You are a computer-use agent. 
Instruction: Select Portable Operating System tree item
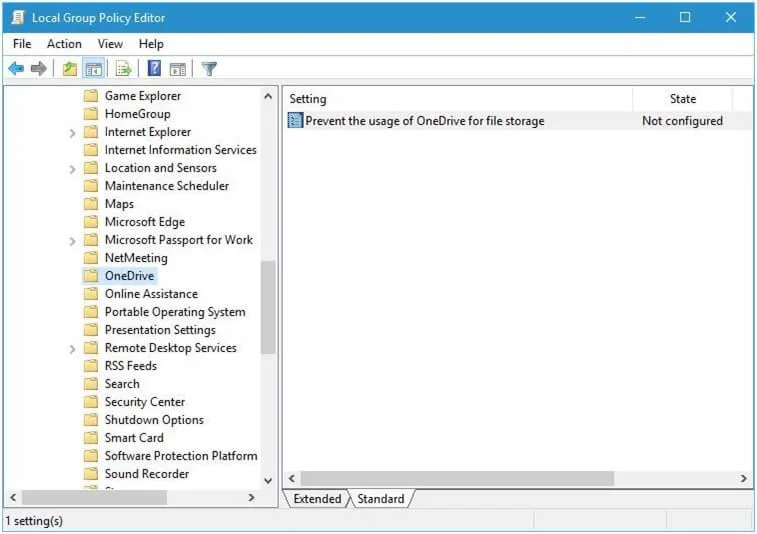pos(175,312)
